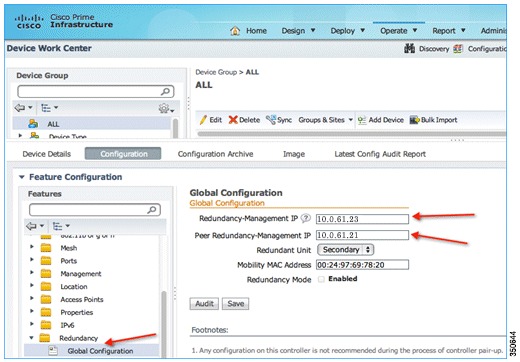Open the Redundant Unit Secondary dropdown
The width and height of the screenshot is (520, 362).
(x=346, y=250)
